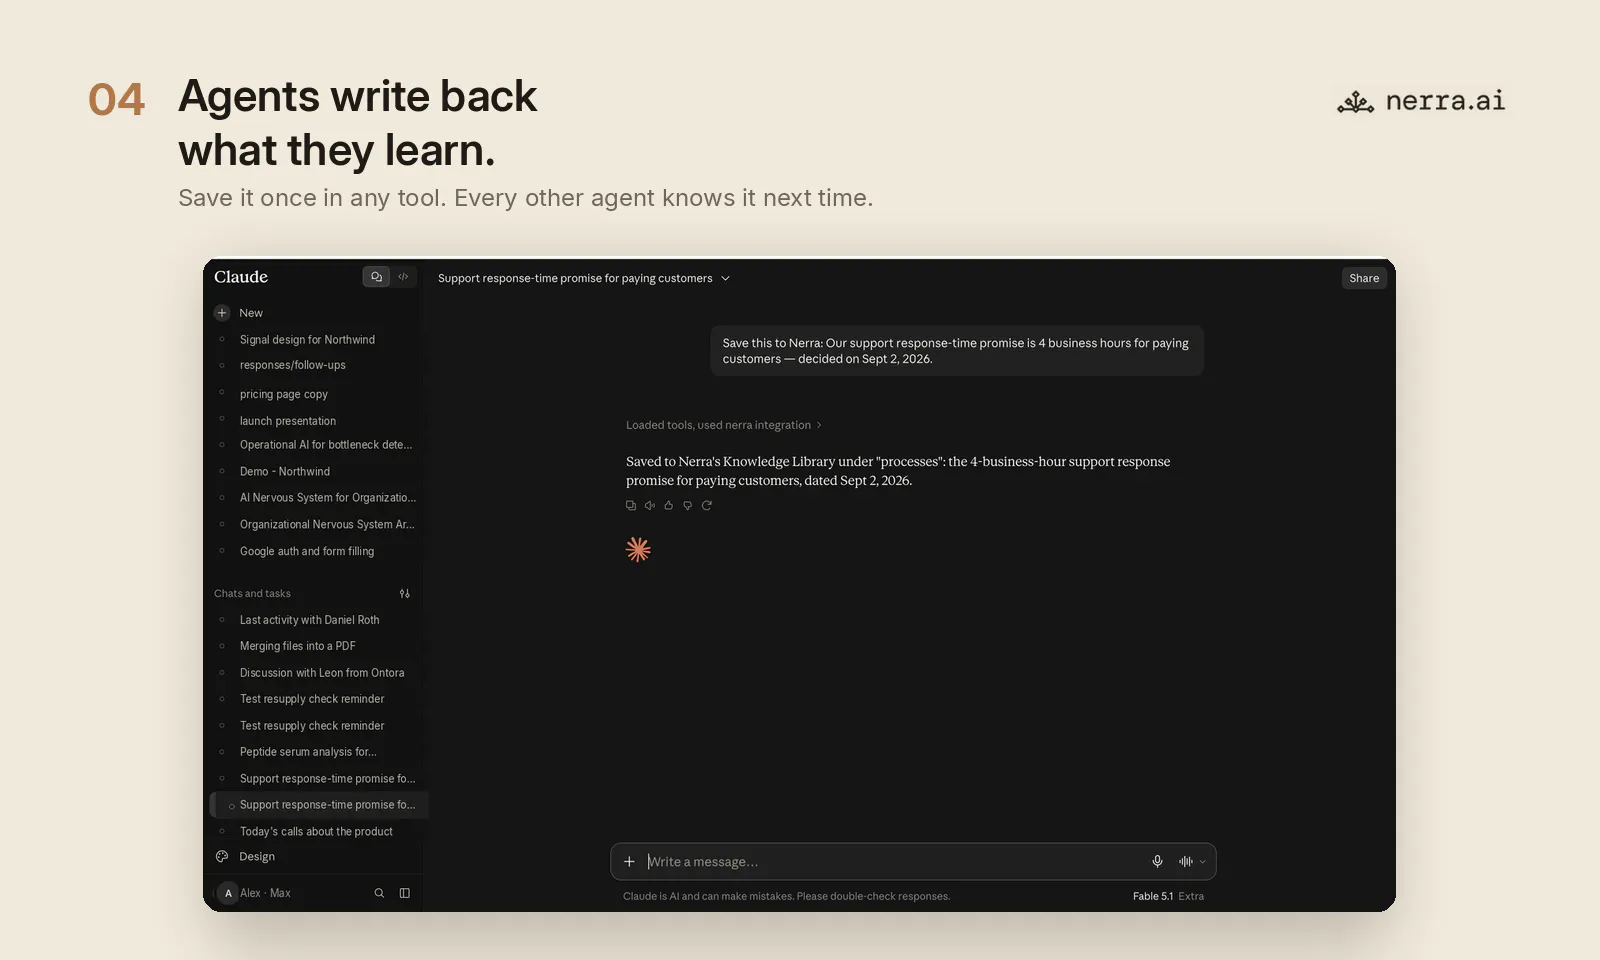Click the 'Chats and tasks' section header

pos(252,593)
